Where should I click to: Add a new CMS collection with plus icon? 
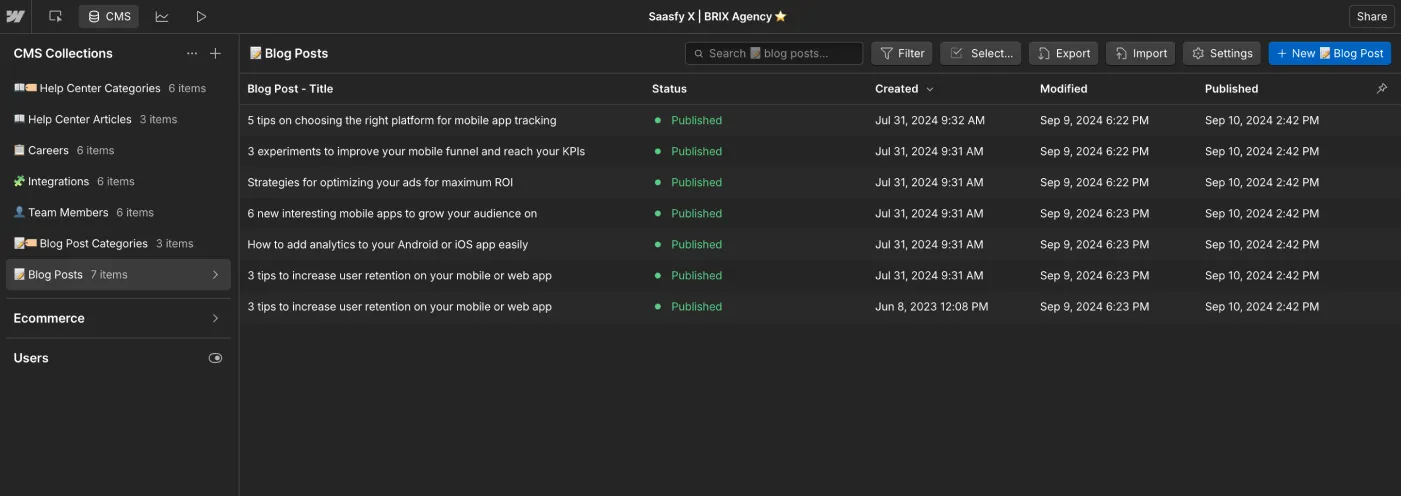[215, 53]
